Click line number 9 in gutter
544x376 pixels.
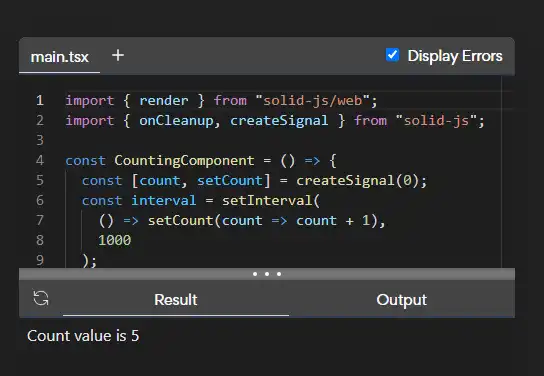(x=40, y=260)
